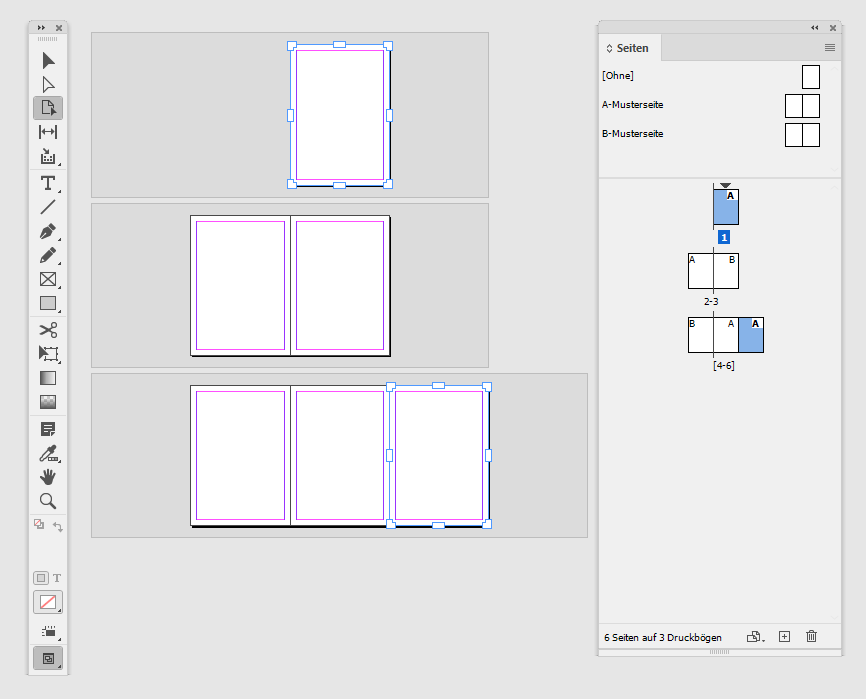Select the B-Musterseite entry
Screen dimensions: 866x699
coord(646,133)
